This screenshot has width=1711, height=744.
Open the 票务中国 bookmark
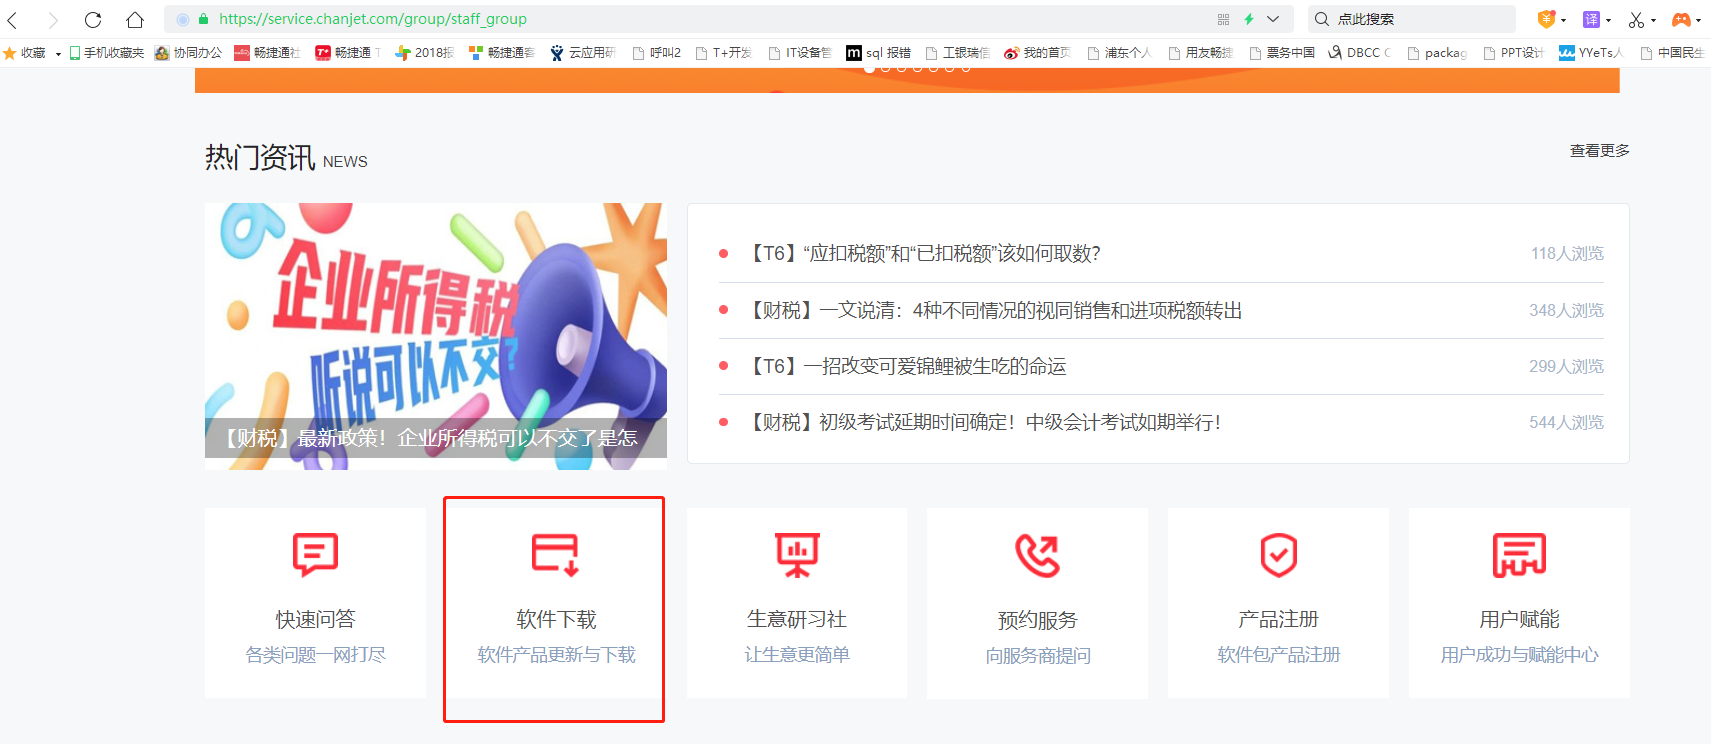[1282, 53]
